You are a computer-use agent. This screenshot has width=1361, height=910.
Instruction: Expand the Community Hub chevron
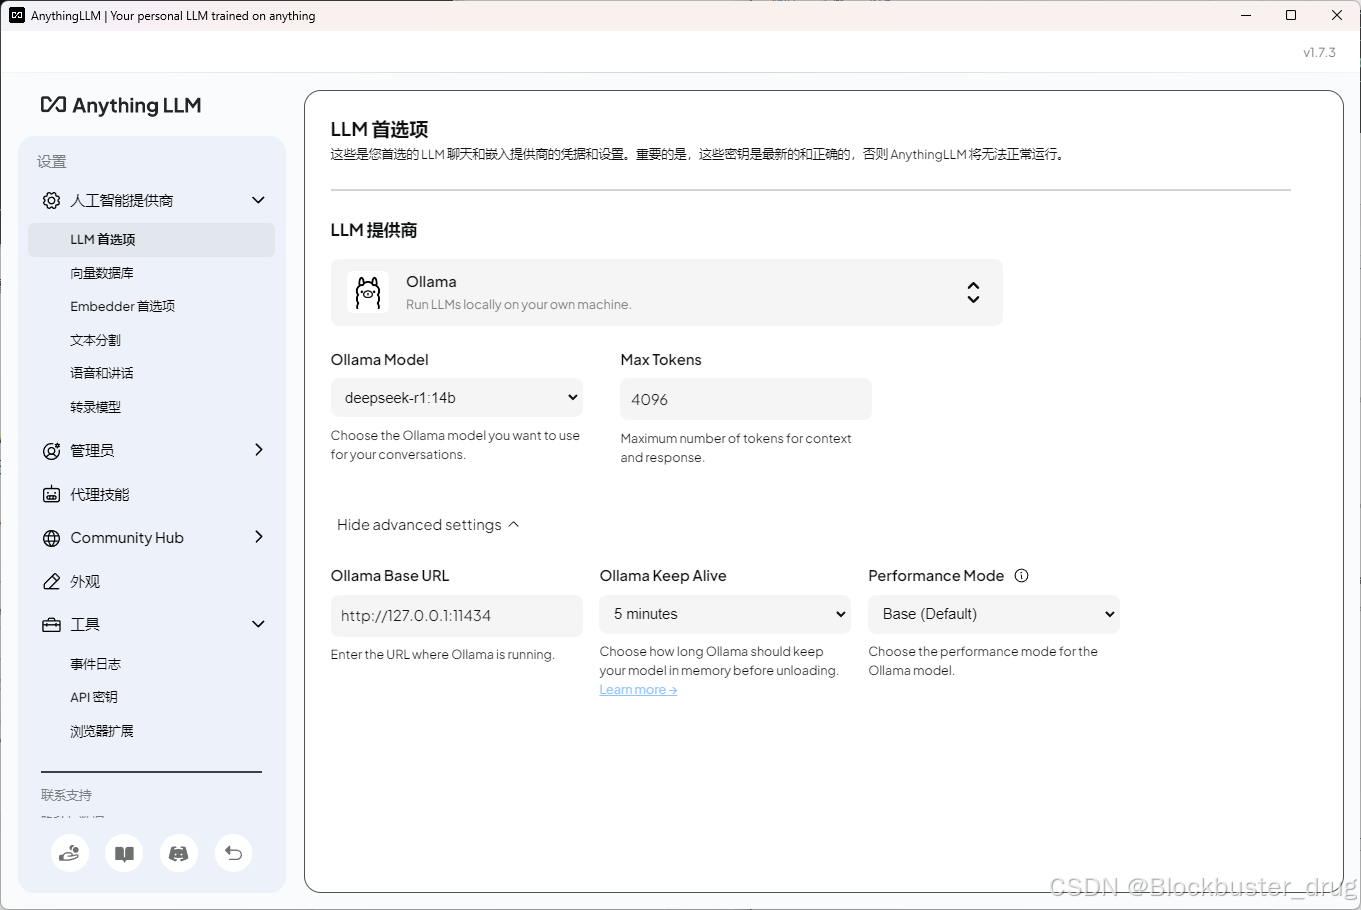tap(259, 537)
